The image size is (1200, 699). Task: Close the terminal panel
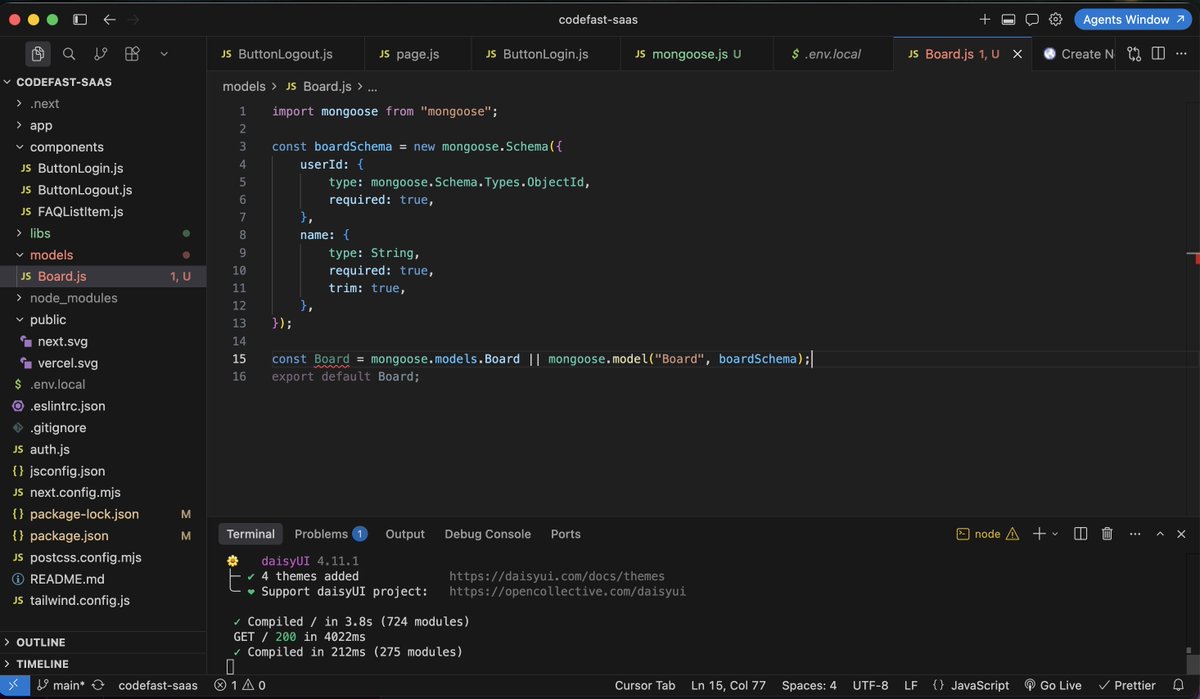click(x=1182, y=534)
